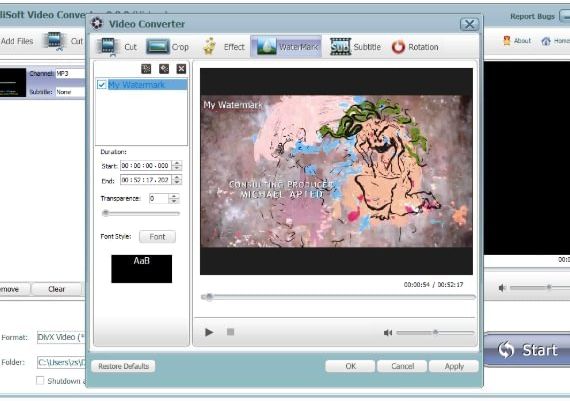Decrease Transparence with down arrow
This screenshot has height=401, width=570.
pos(174,201)
